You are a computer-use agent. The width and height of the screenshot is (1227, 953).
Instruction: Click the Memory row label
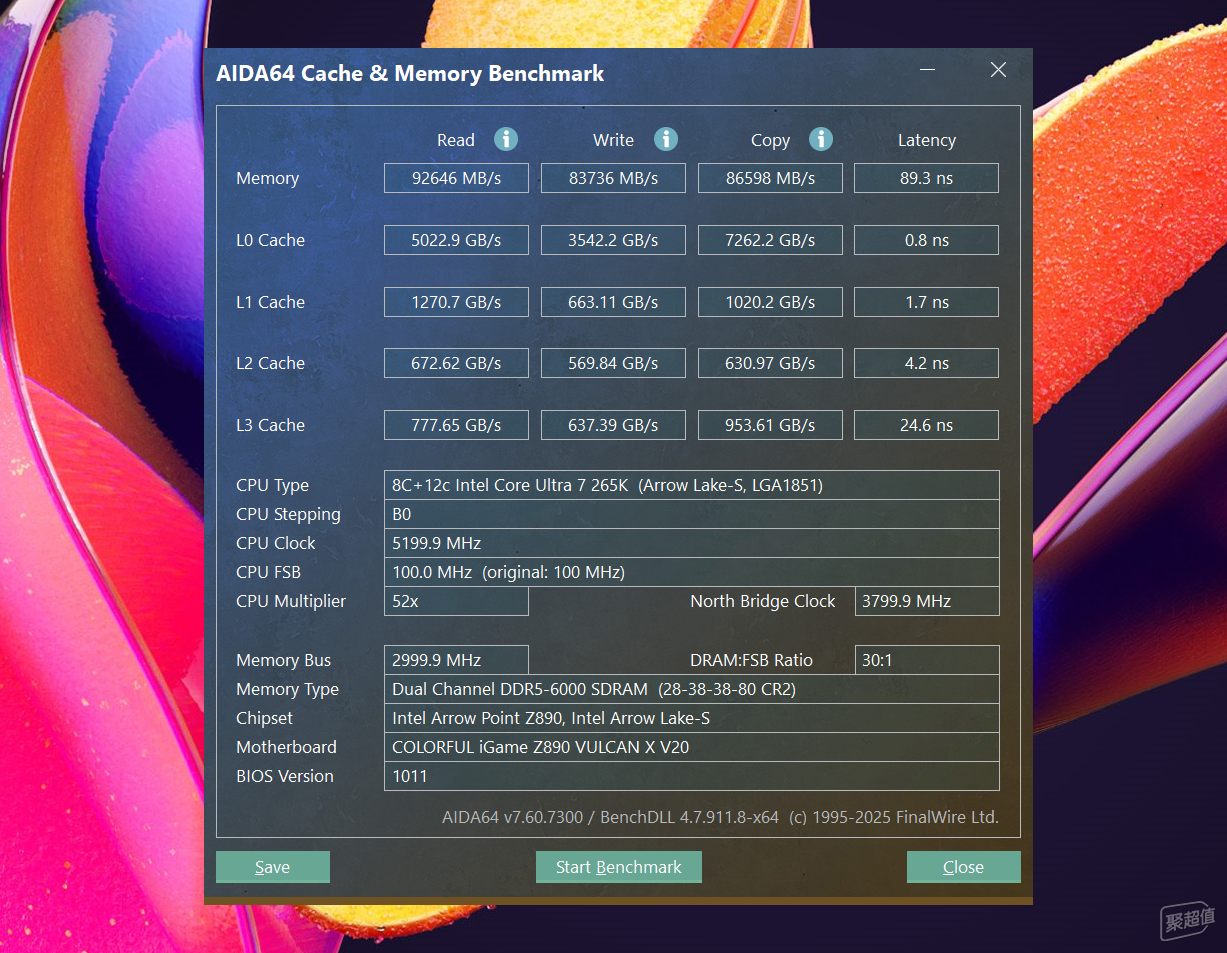267,178
